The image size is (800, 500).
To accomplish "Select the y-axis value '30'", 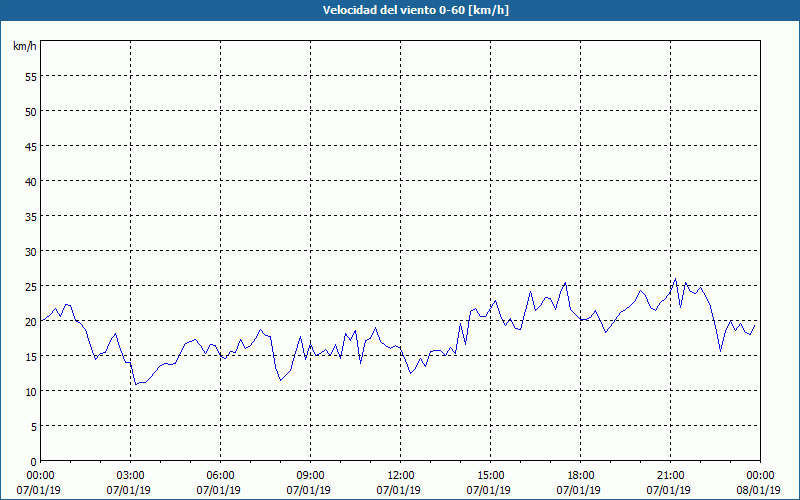I will (x=31, y=254).
